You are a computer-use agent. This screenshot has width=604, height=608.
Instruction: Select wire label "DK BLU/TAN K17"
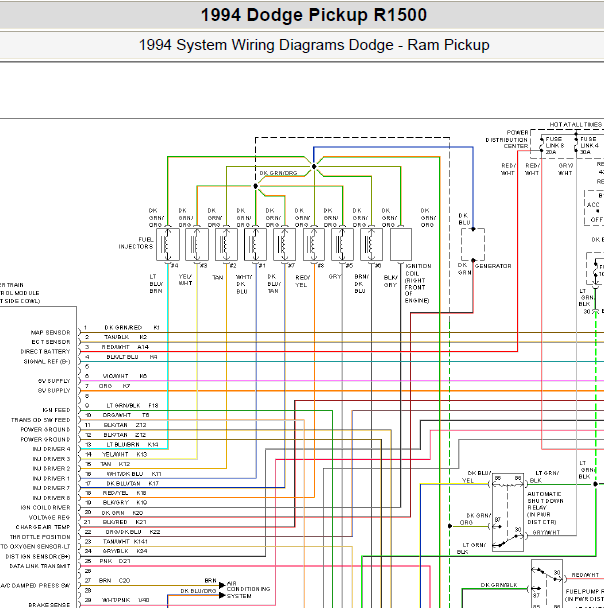point(132,484)
